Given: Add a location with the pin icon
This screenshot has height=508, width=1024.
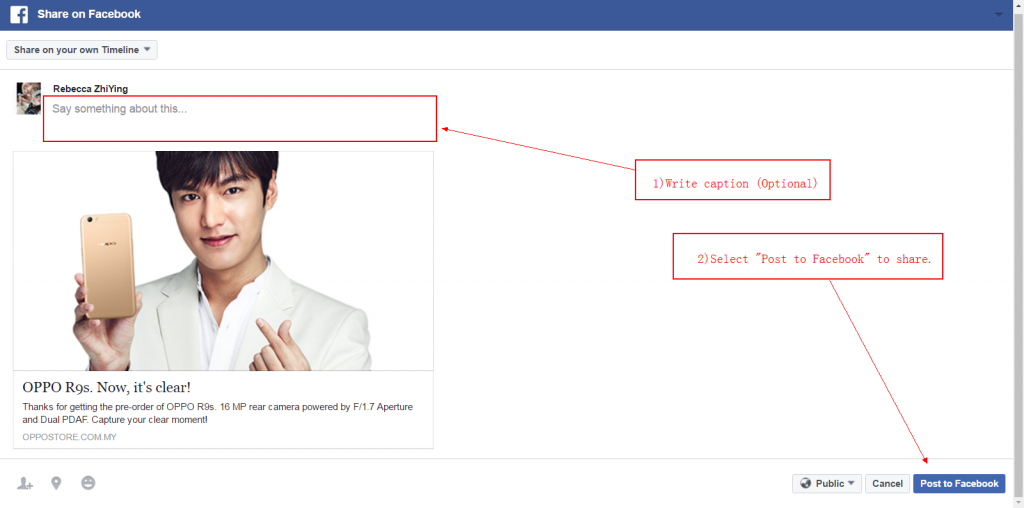Looking at the screenshot, I should (x=56, y=483).
